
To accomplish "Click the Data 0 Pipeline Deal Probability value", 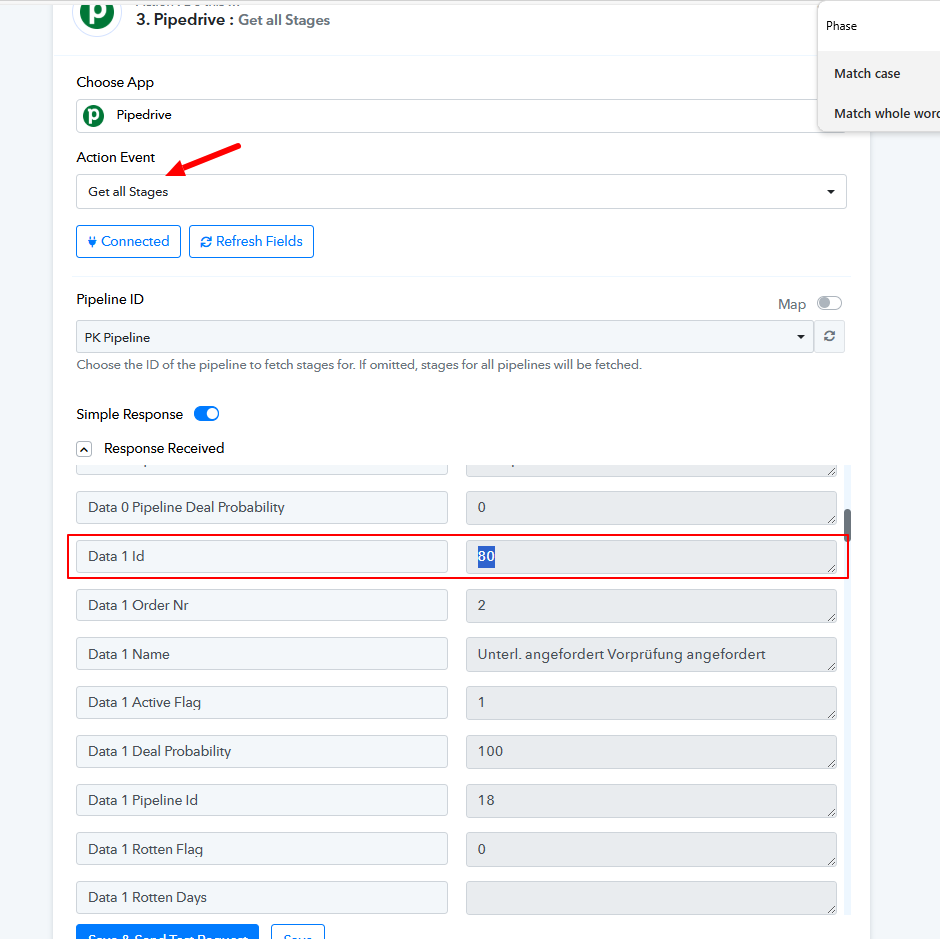I will coord(651,507).
